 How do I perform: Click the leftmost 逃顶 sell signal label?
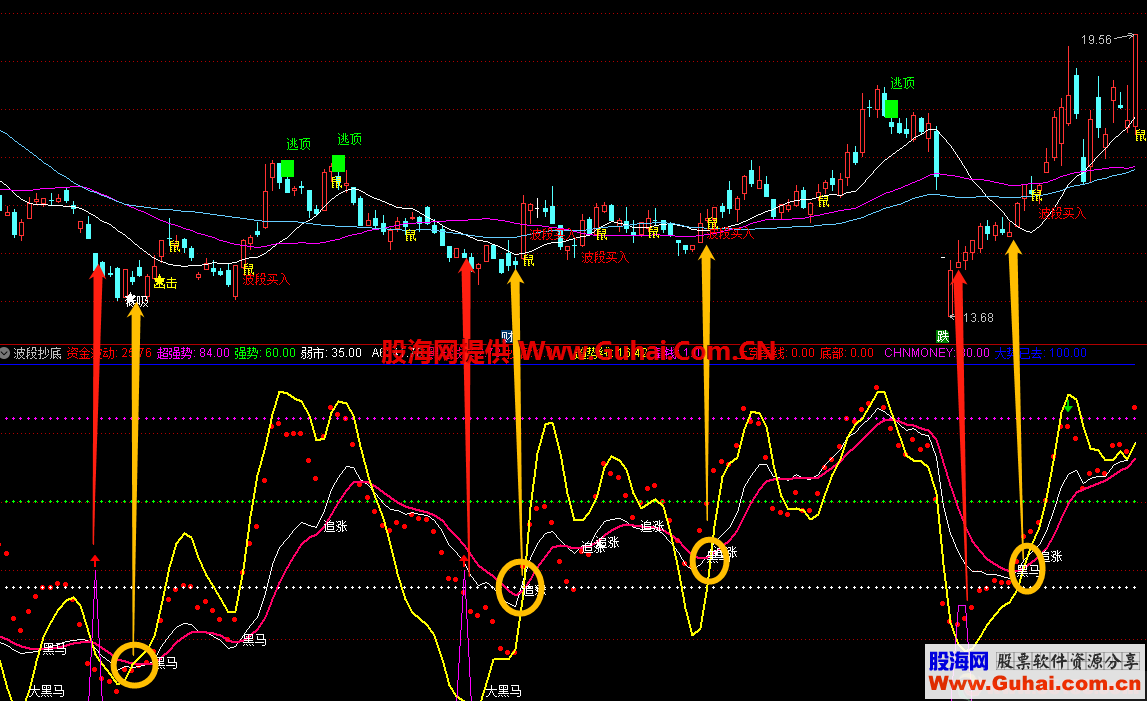pos(298,144)
